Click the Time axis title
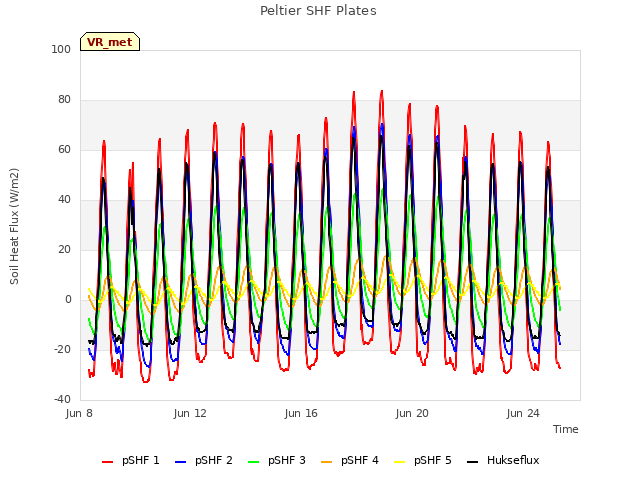Viewport: 640px width, 480px height. pos(566,429)
